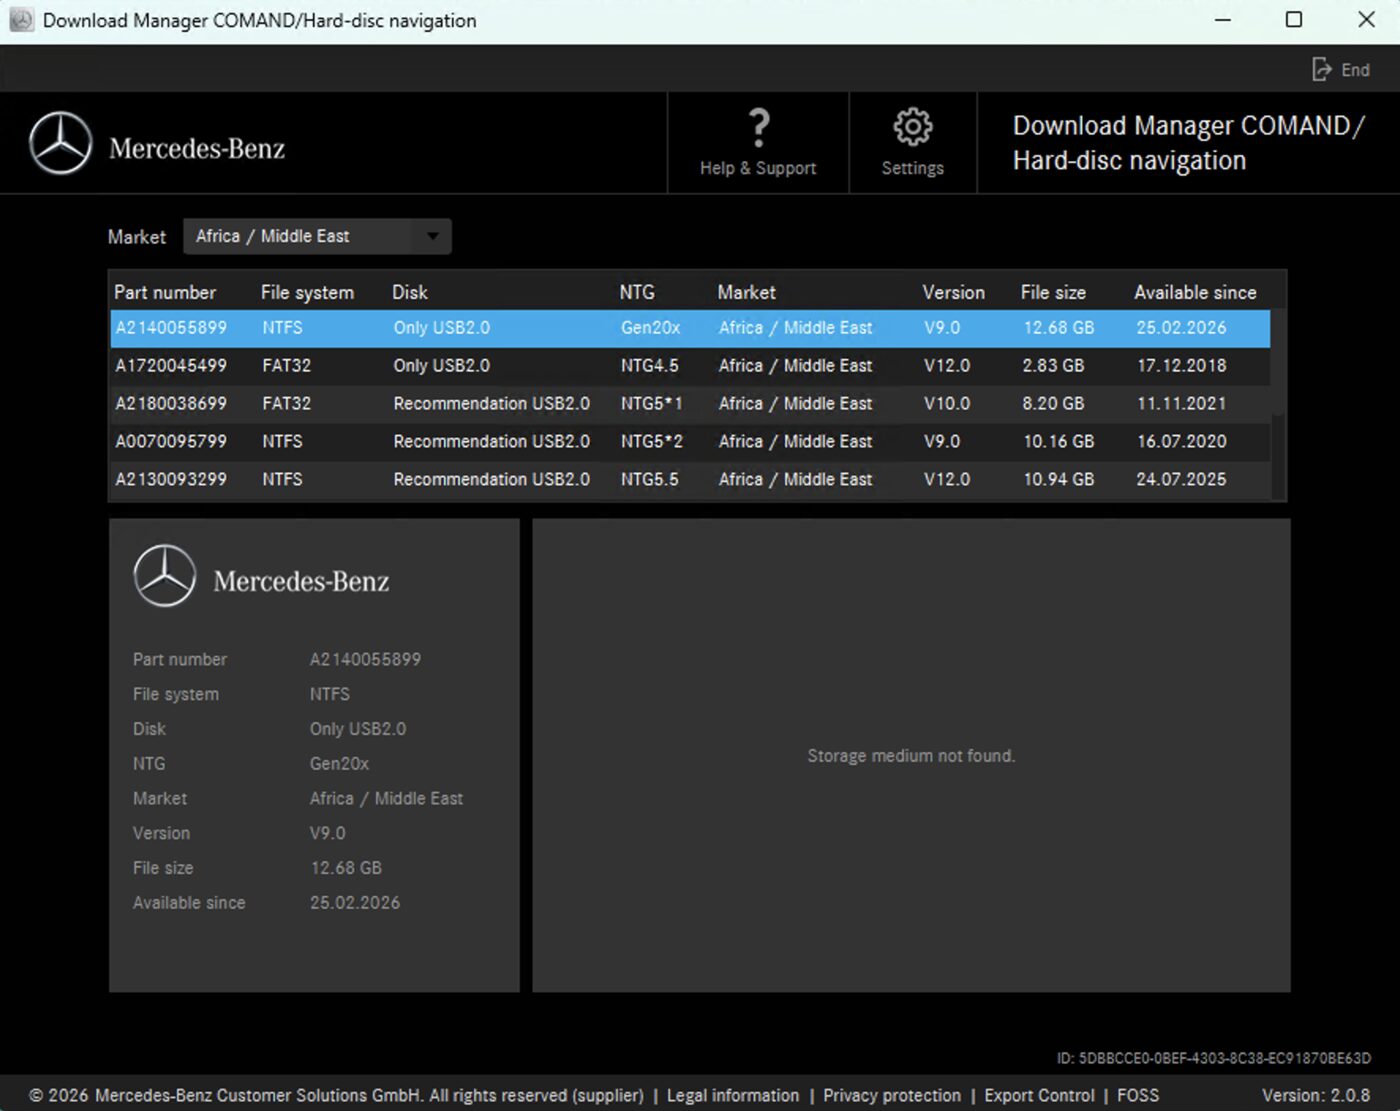Click the Disk column header
This screenshot has width=1400, height=1111.
(410, 292)
